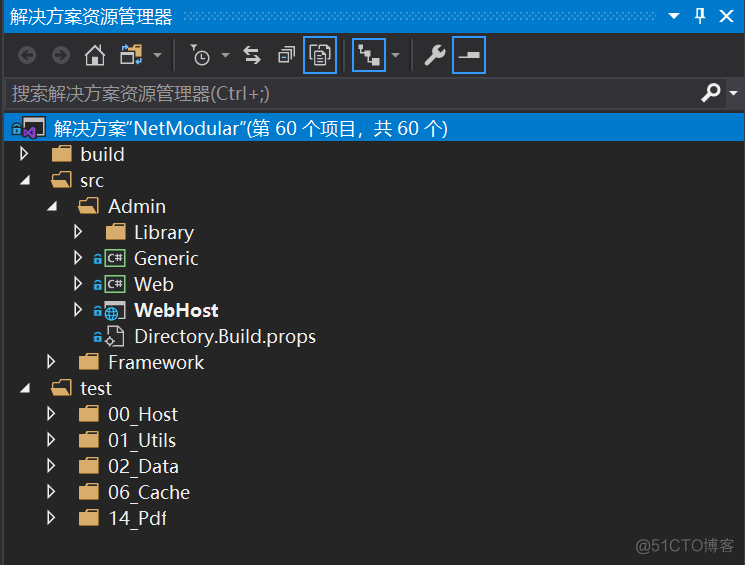
Task: Click the 01_Utils folder icon
Action: 89,440
